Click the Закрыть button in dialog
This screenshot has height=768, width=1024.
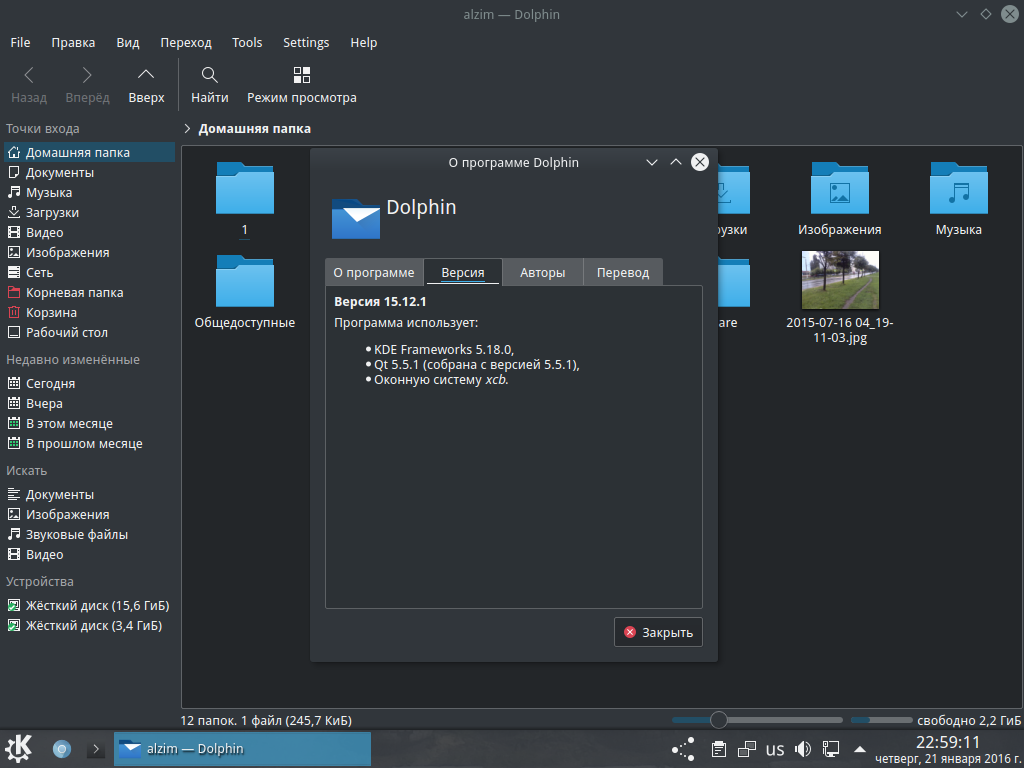tap(658, 632)
